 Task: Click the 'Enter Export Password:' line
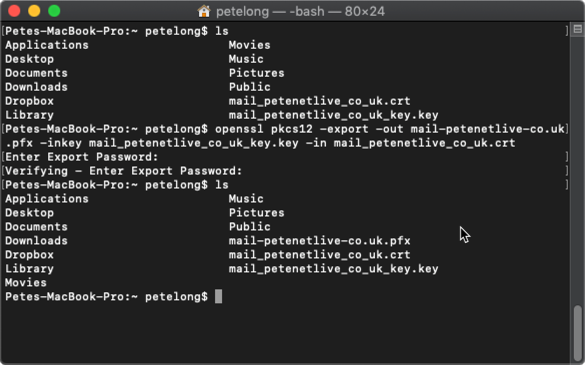pos(82,157)
